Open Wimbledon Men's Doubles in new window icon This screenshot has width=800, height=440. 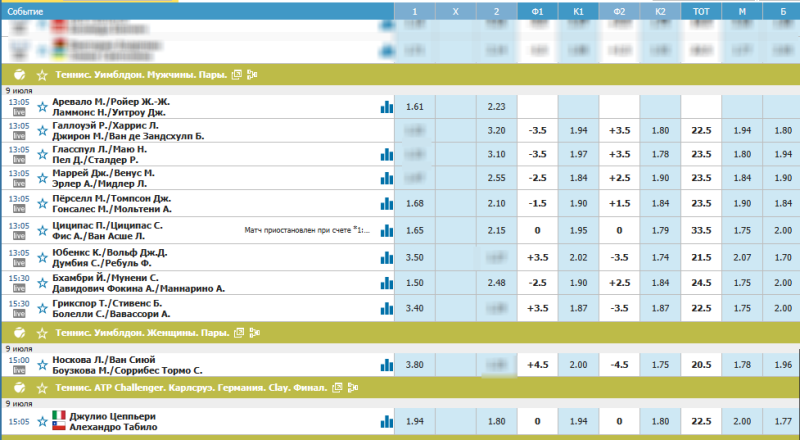tap(237, 74)
